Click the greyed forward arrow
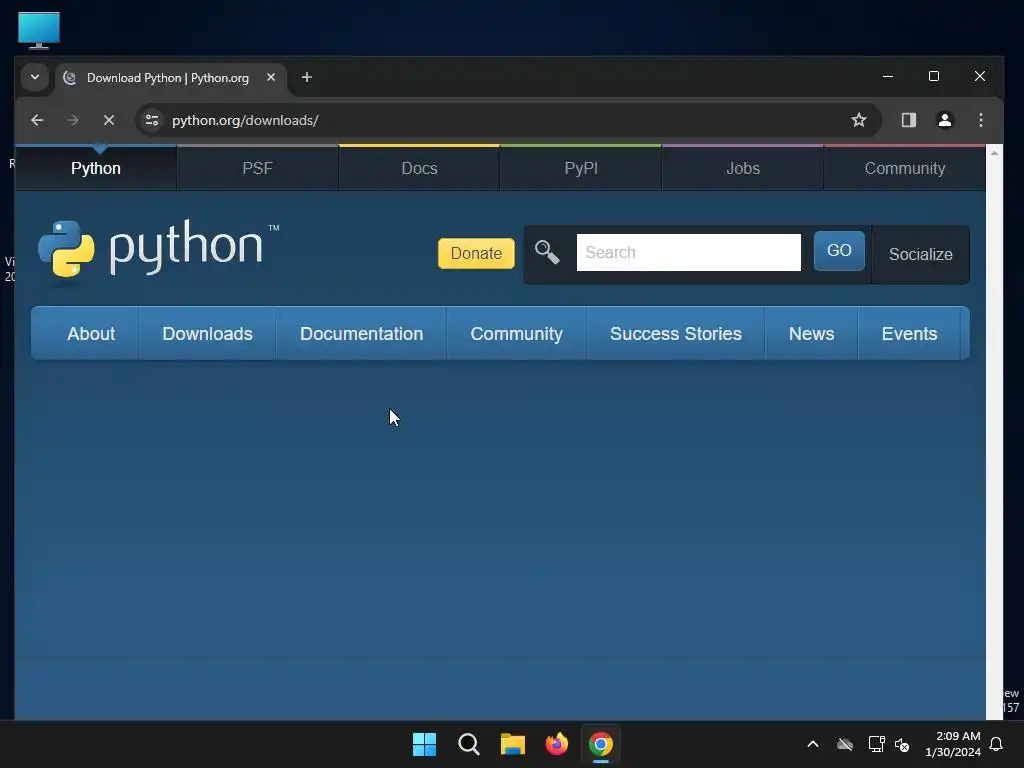The image size is (1024, 768). pyautogui.click(x=72, y=120)
